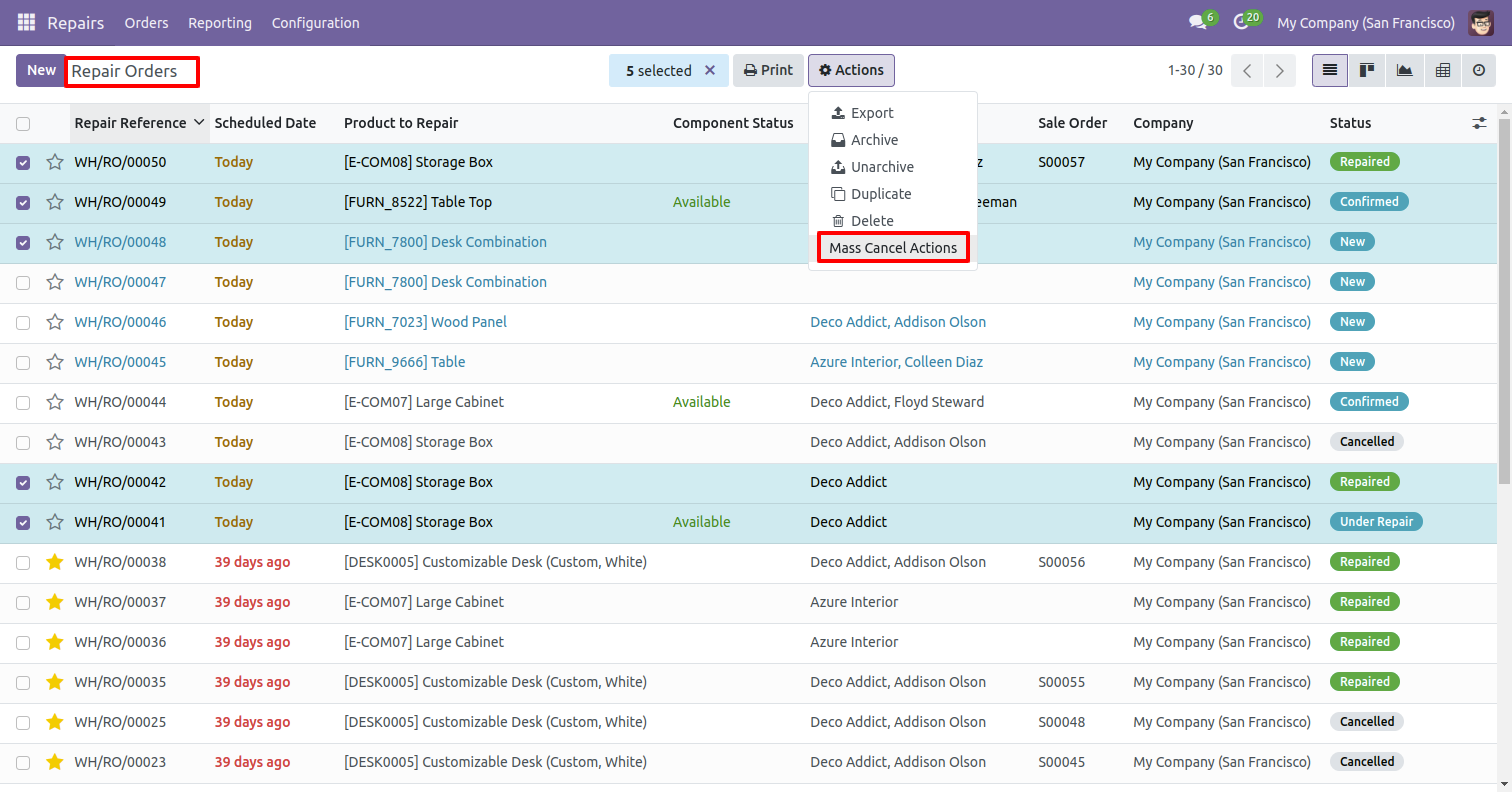Collapse the Actions dropdown
This screenshot has height=792, width=1512.
point(851,70)
